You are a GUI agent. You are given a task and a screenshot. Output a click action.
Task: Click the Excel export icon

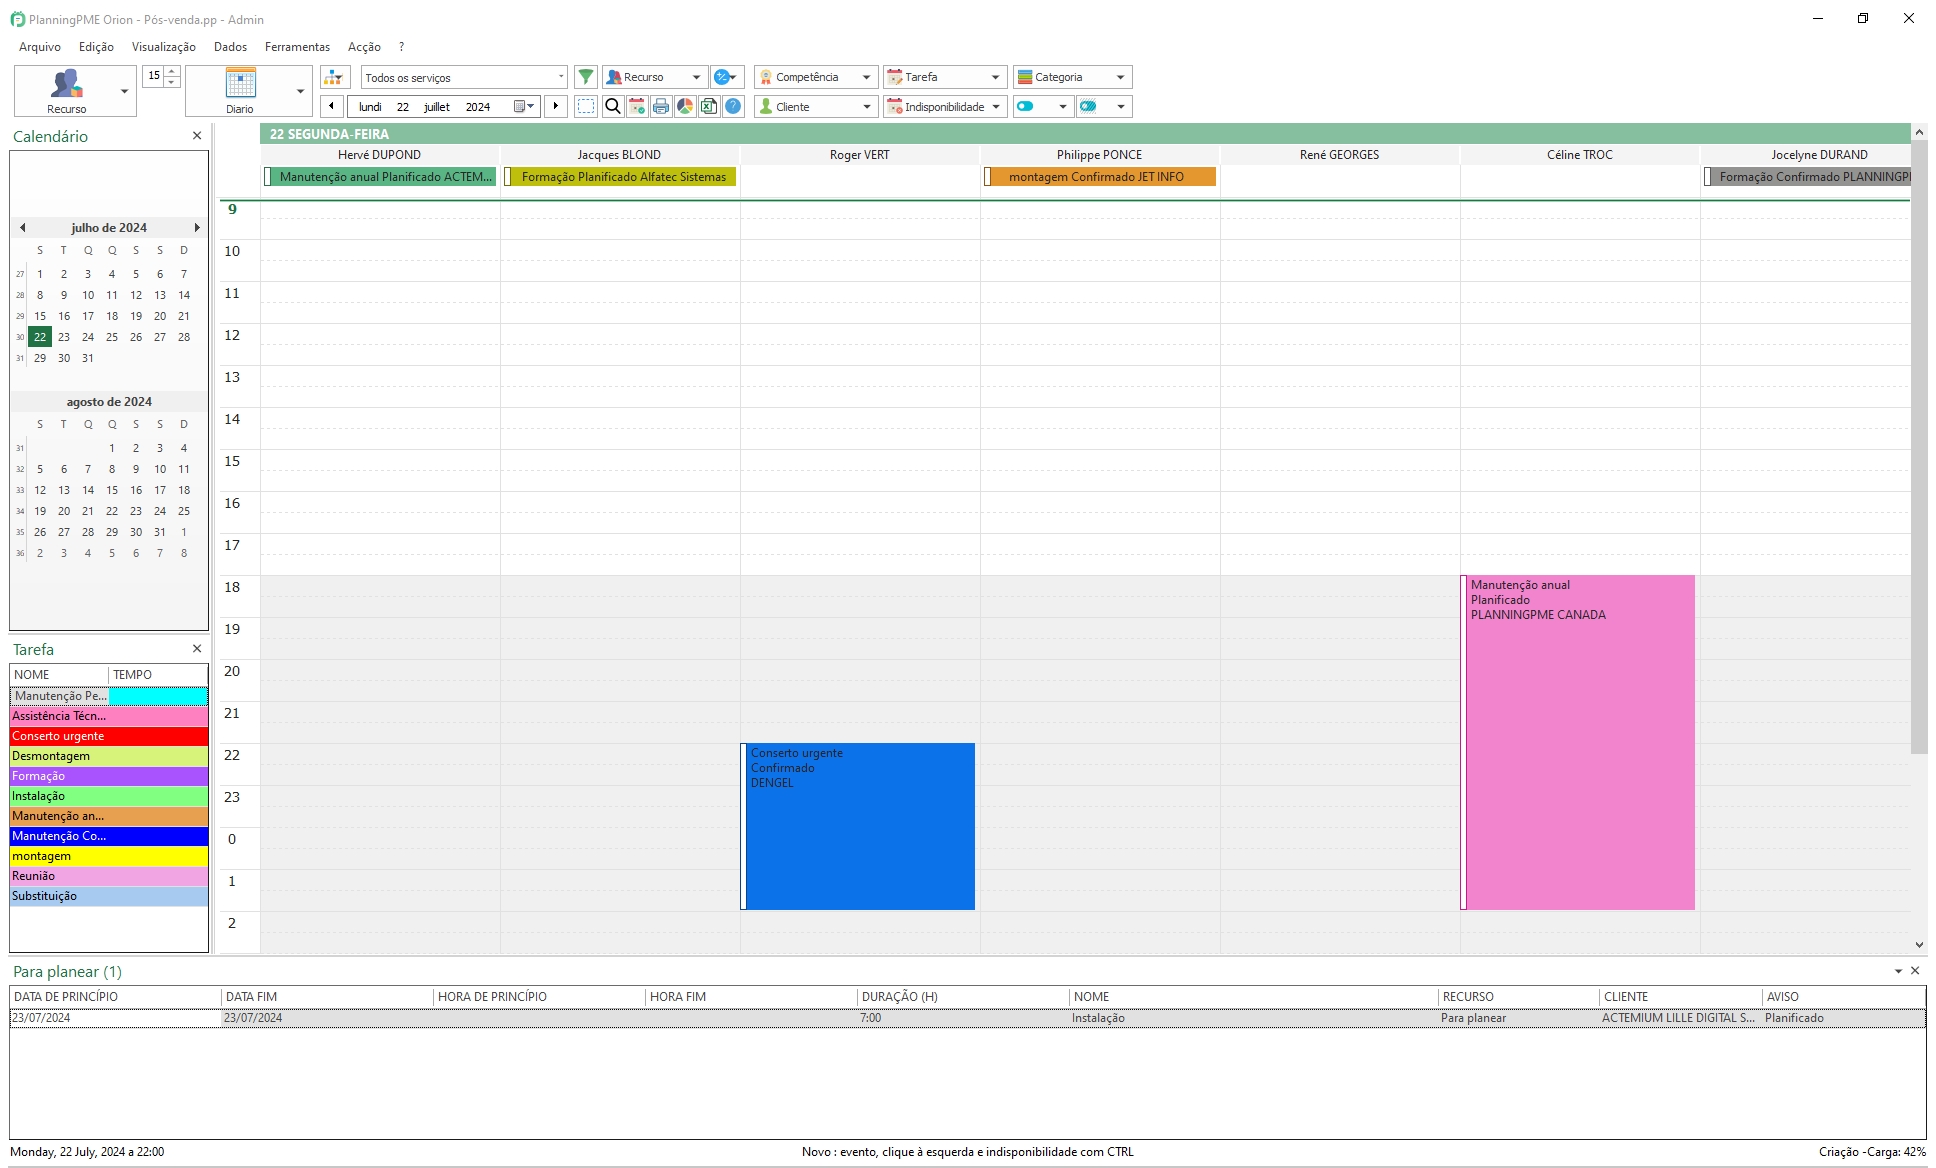point(709,106)
